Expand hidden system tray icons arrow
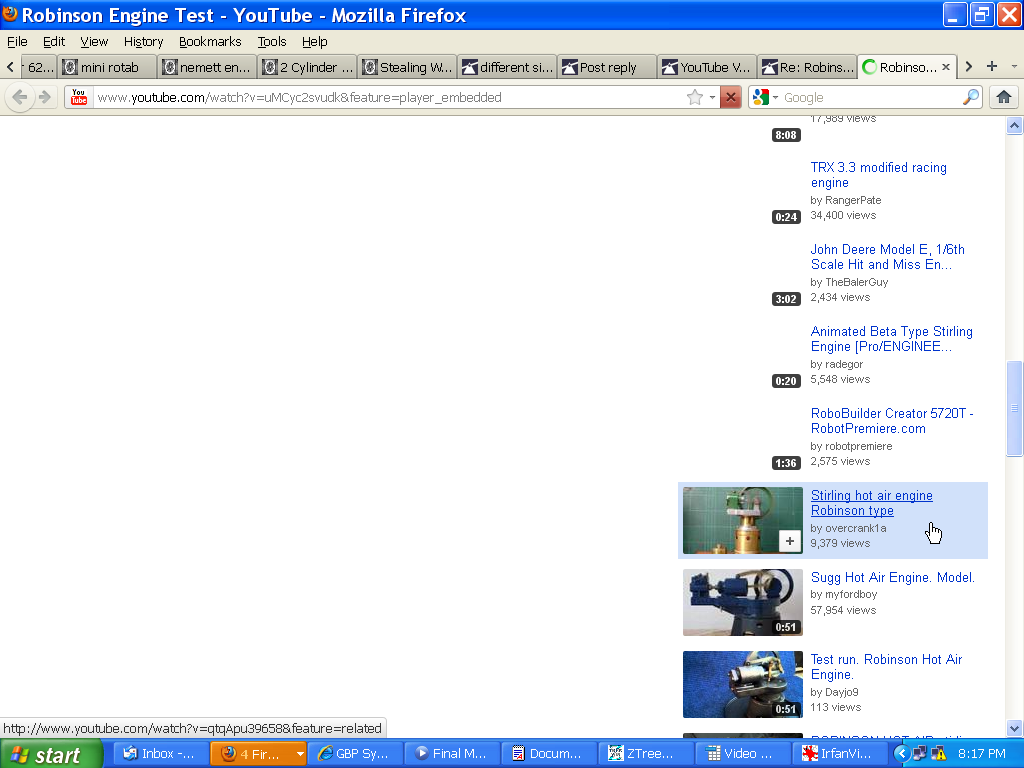This screenshot has height=768, width=1024. pos(902,754)
